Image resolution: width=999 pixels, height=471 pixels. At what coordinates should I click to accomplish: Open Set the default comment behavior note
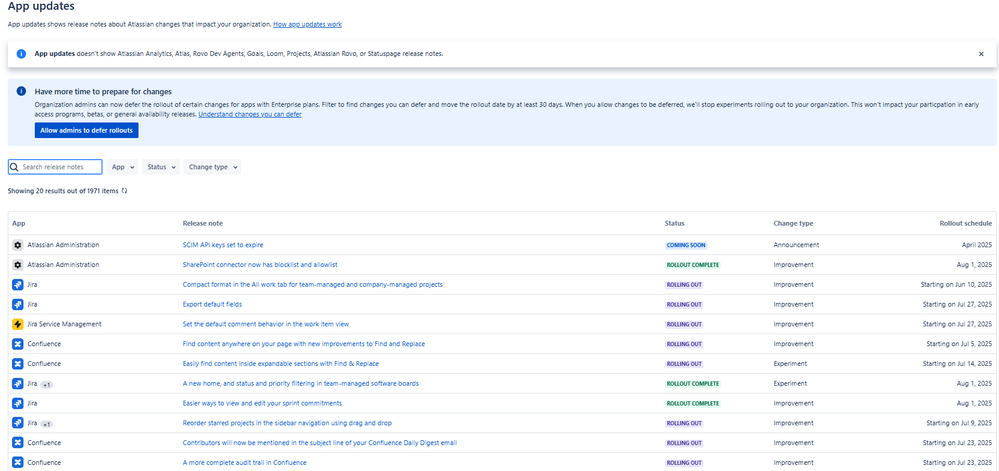[266, 324]
